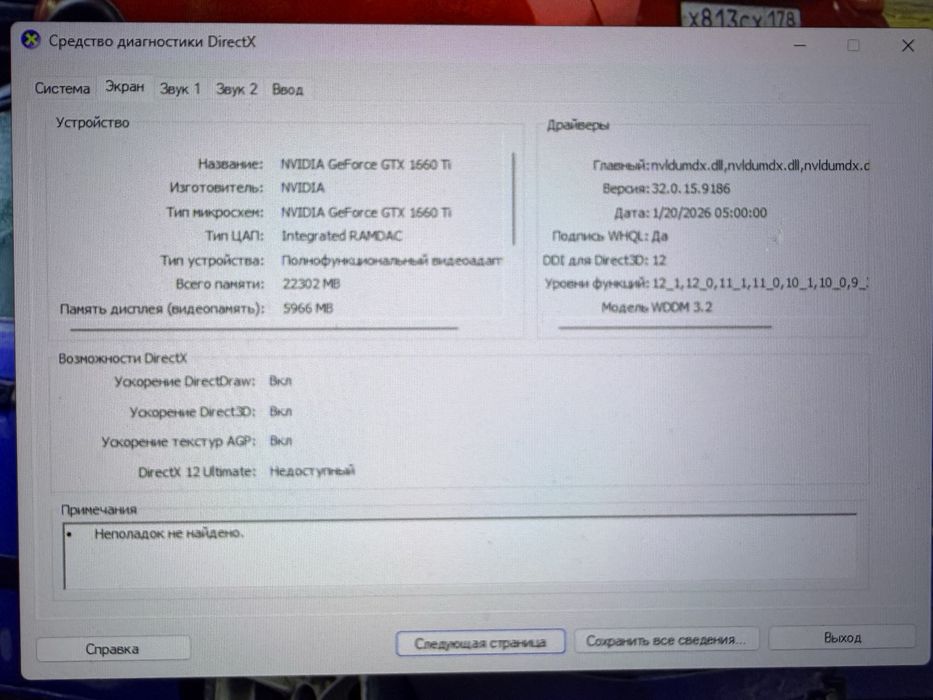This screenshot has width=933, height=700.
Task: Click the Возможности DirectX group label
Action: (123, 358)
